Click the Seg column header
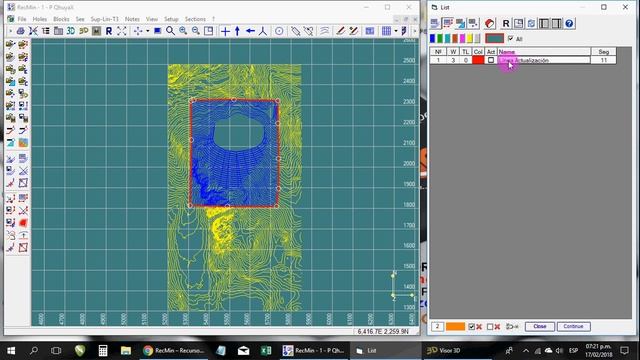640x360 pixels. [603, 52]
